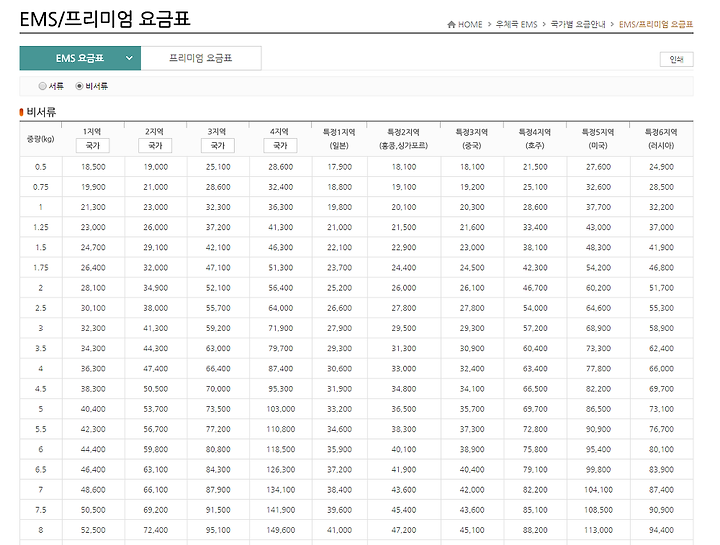Image resolution: width=720 pixels, height=545 pixels.
Task: Click the 19,000 cell in 2지역
Action: (x=156, y=167)
